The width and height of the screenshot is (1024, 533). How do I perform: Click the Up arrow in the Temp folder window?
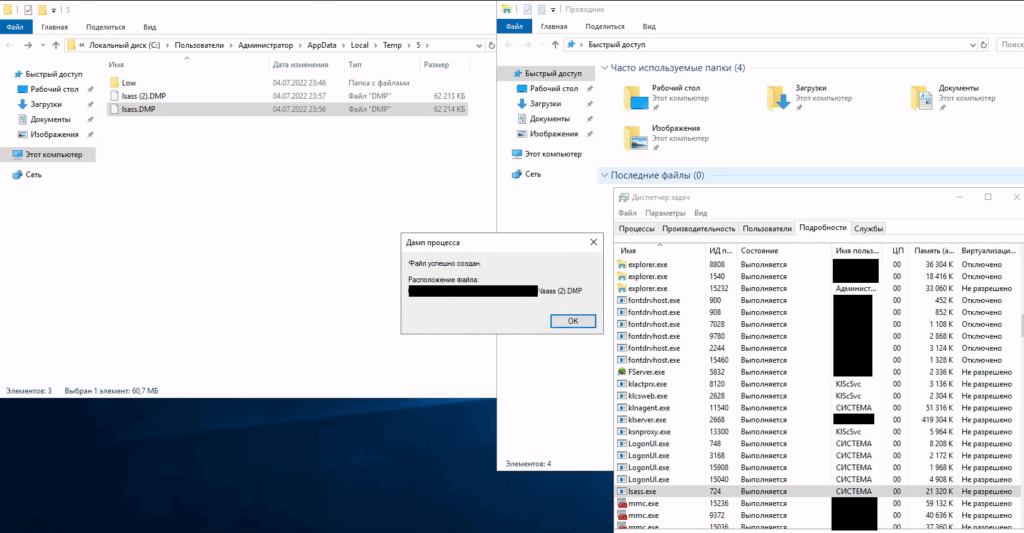pos(55,45)
